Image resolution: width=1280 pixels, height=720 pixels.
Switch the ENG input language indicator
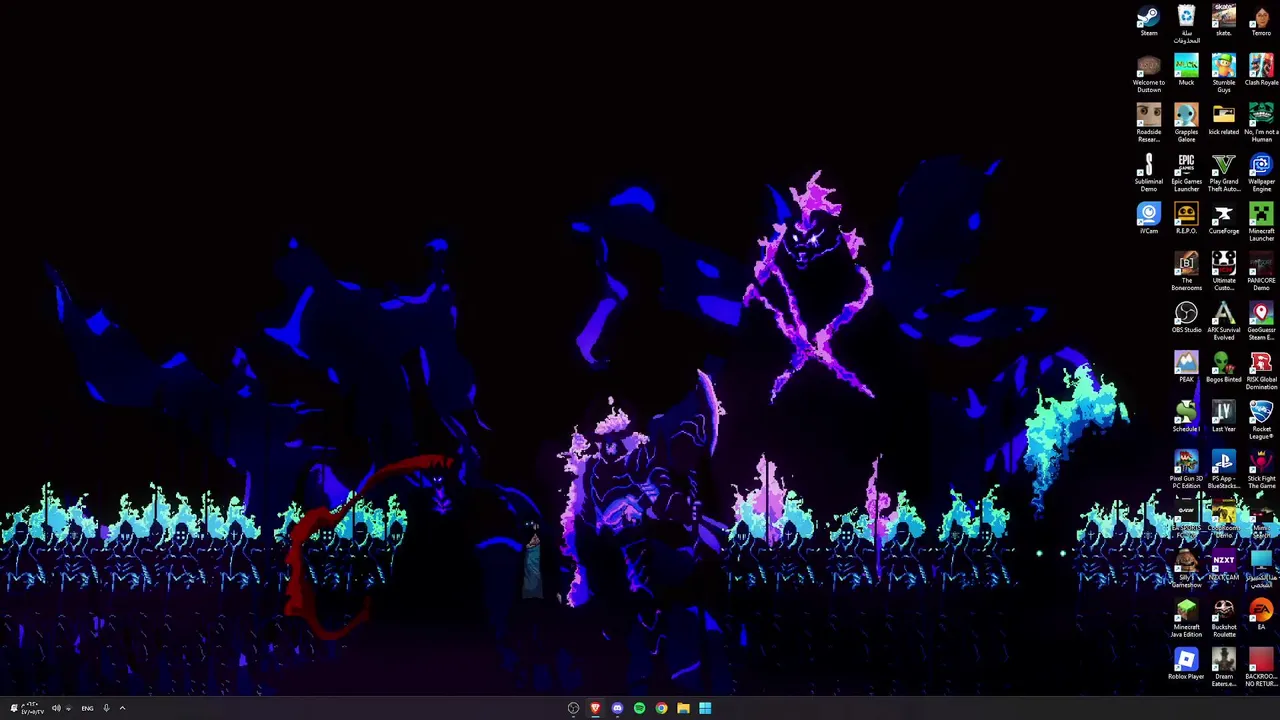point(87,708)
